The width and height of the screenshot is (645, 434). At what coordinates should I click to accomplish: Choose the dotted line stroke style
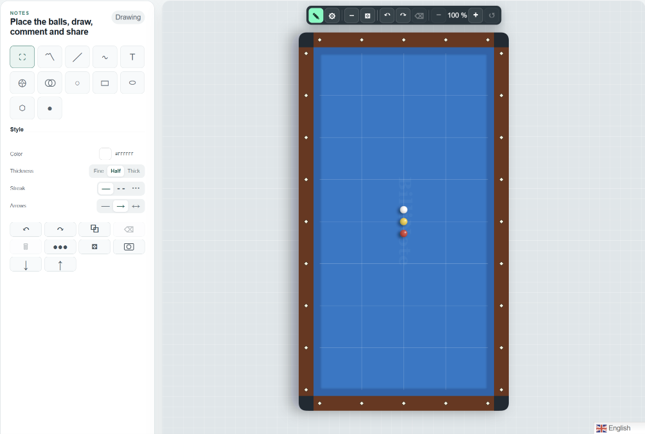pos(136,189)
